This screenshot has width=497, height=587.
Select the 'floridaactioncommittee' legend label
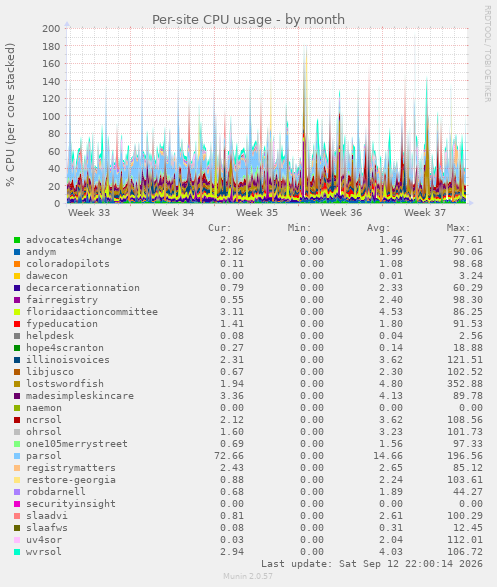[x=92, y=312]
